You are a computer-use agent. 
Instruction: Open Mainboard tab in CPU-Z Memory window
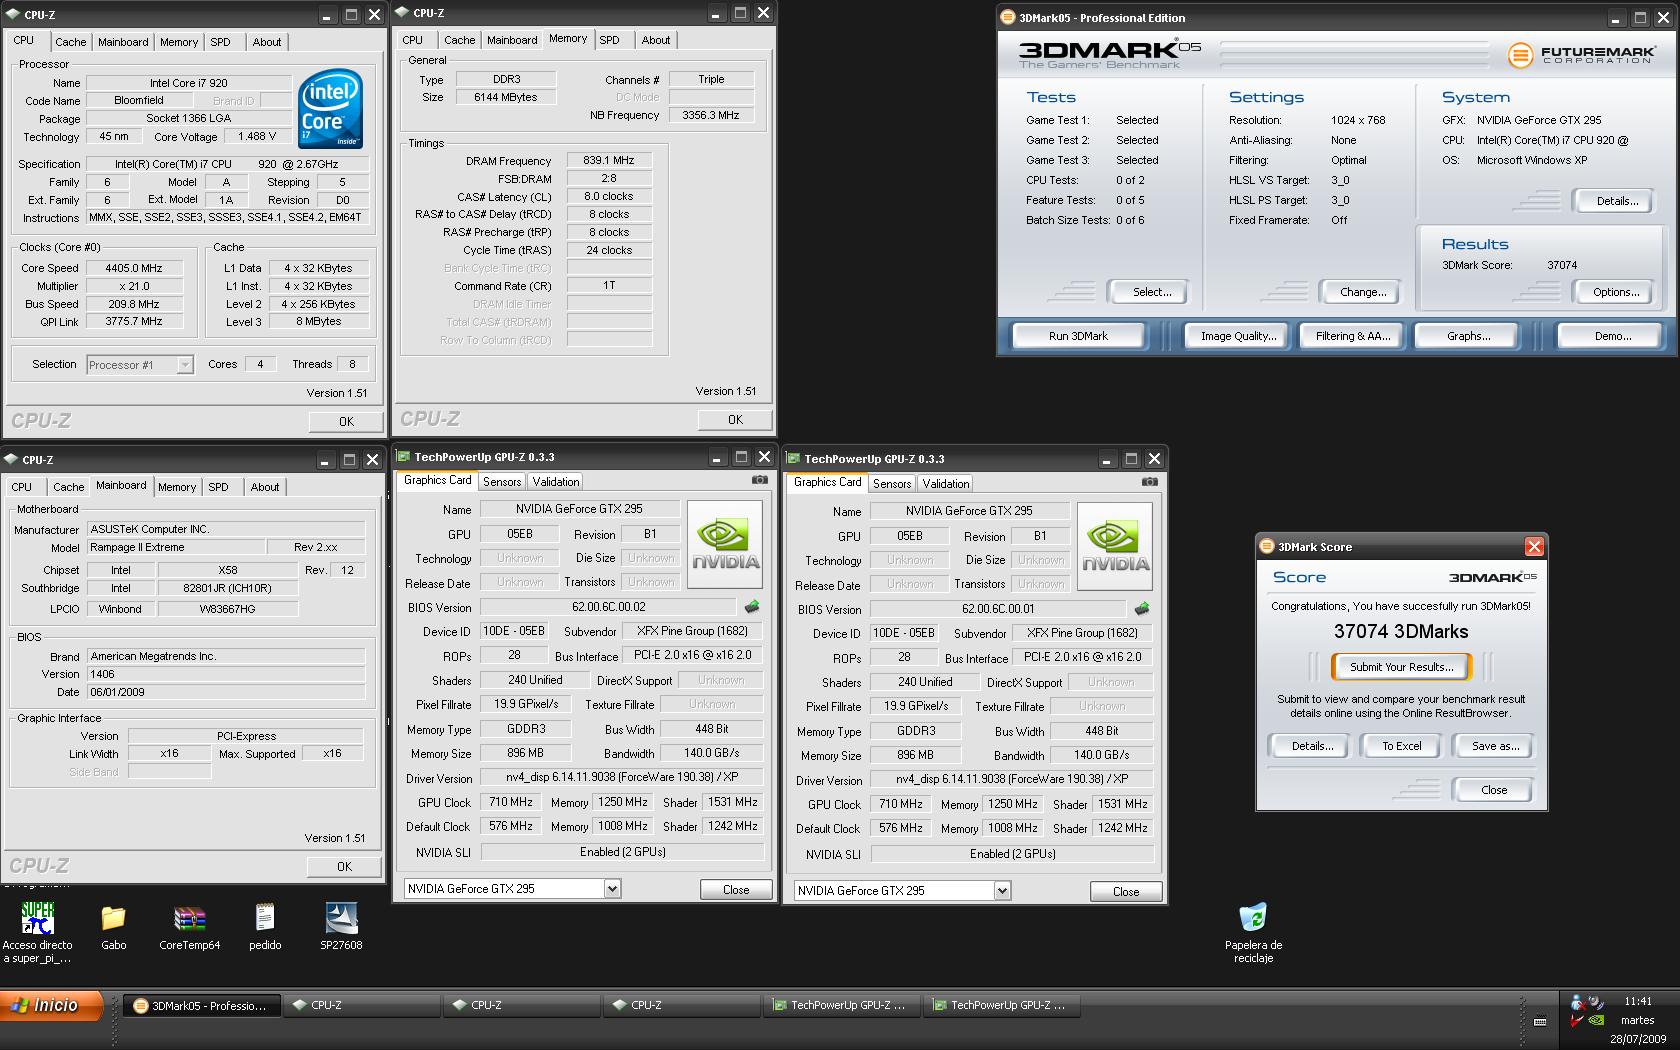point(512,40)
